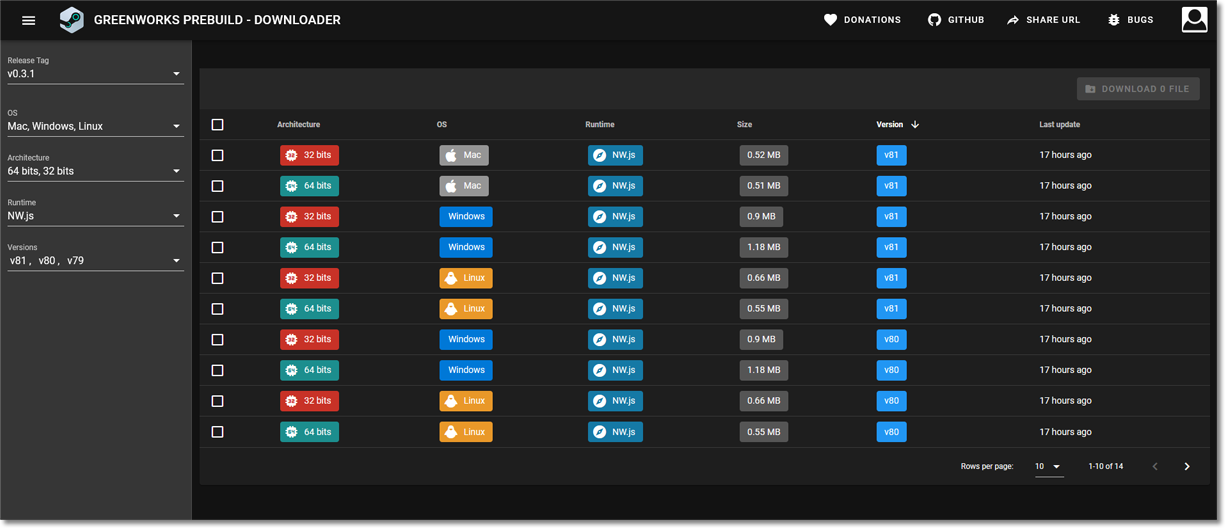
Task: Check the 64 bits Mac v81 row
Action: pos(217,186)
